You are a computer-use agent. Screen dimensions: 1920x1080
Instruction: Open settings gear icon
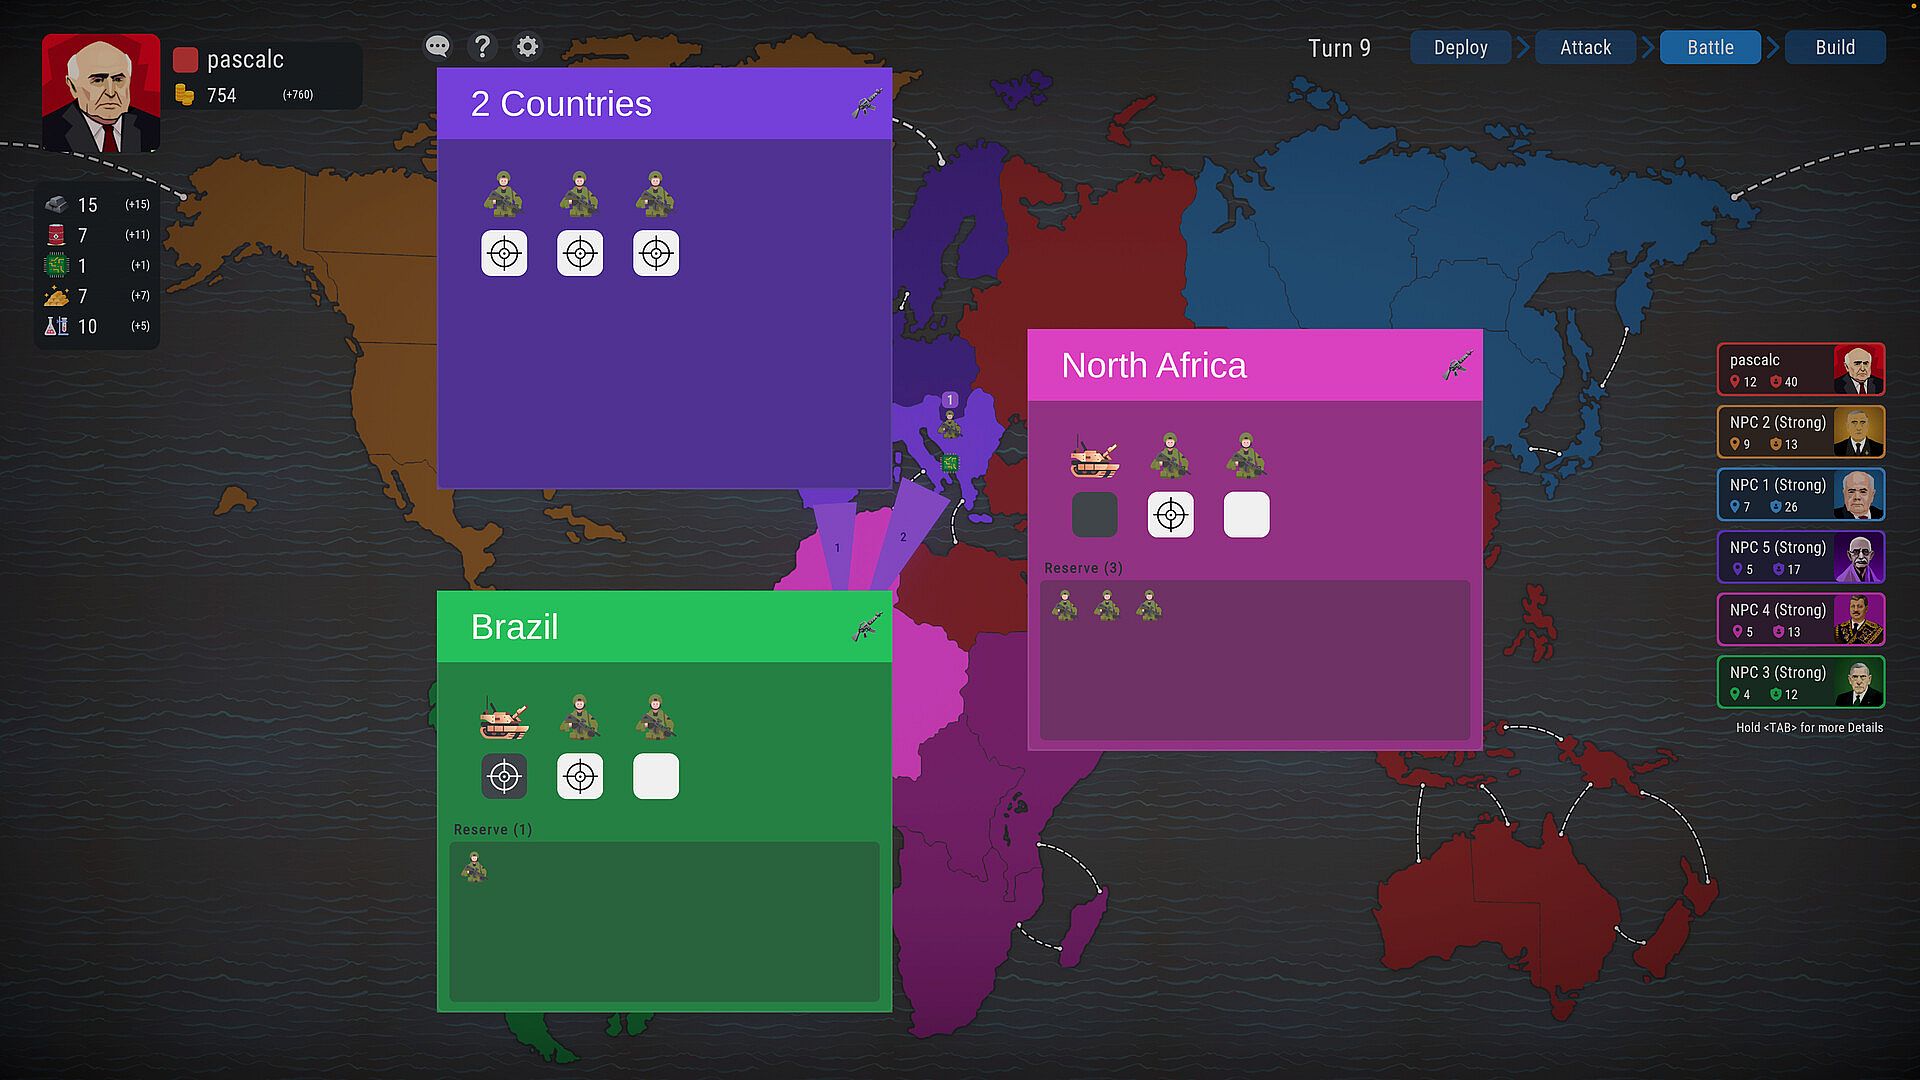527,46
